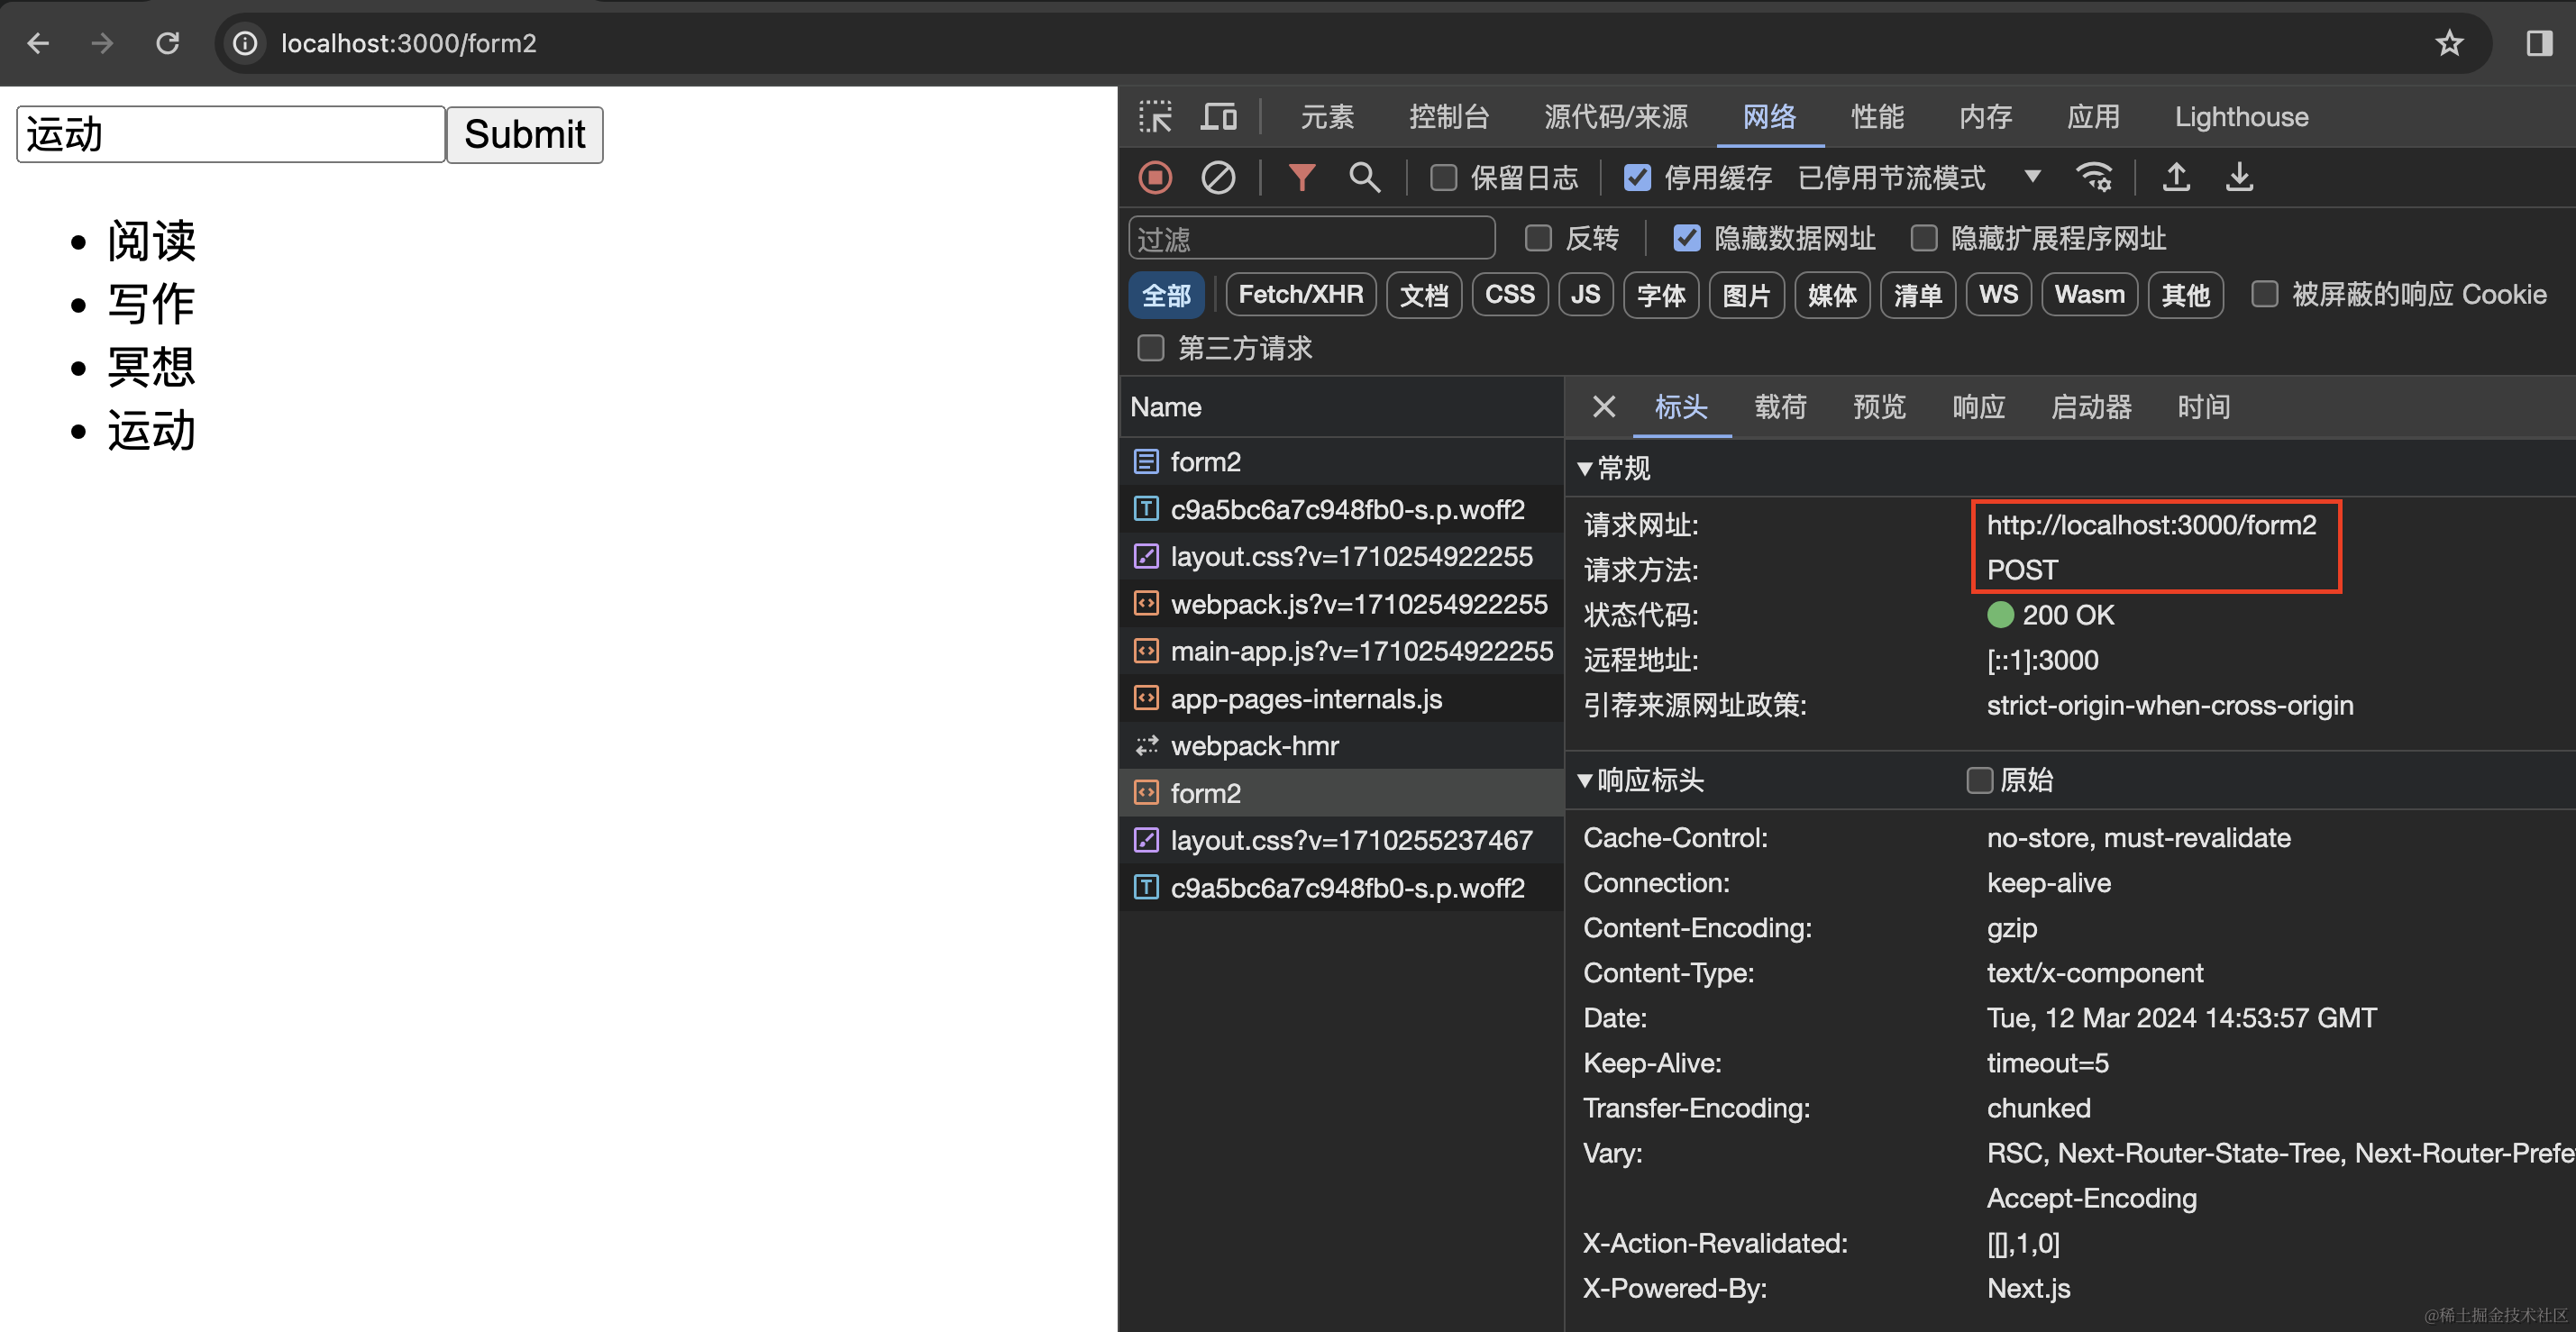Select the Fetch/XHR filter
The height and width of the screenshot is (1332, 2576).
click(1300, 294)
